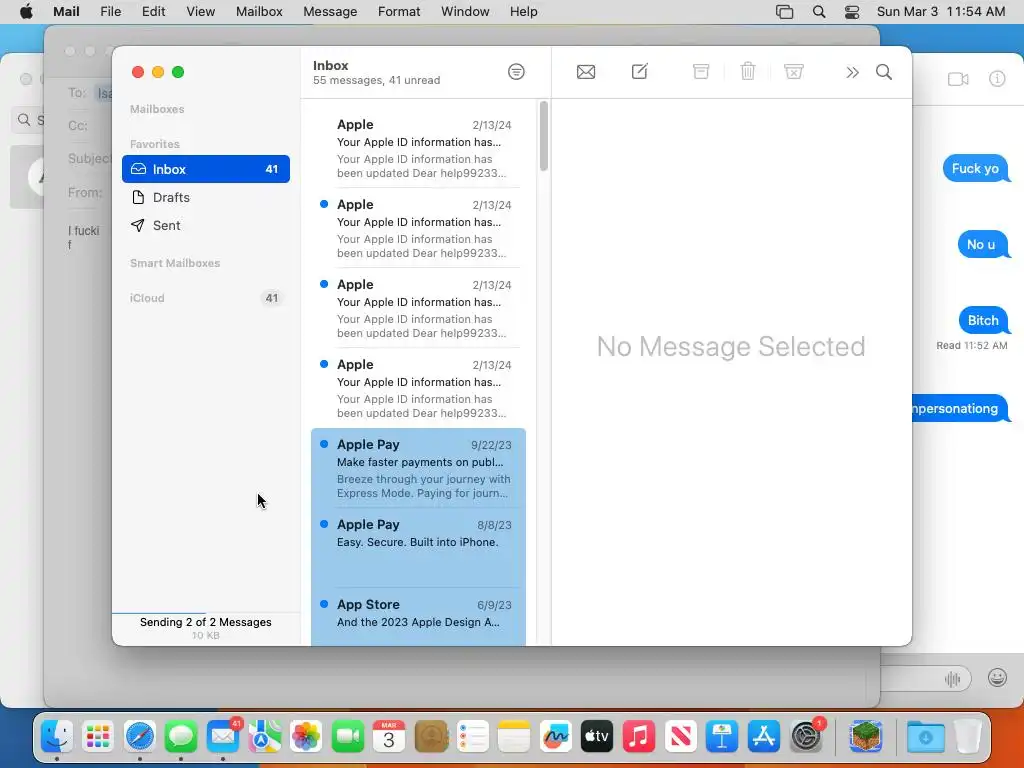The height and width of the screenshot is (768, 1024).
Task: Compose a new message with pencil icon
Action: (639, 71)
